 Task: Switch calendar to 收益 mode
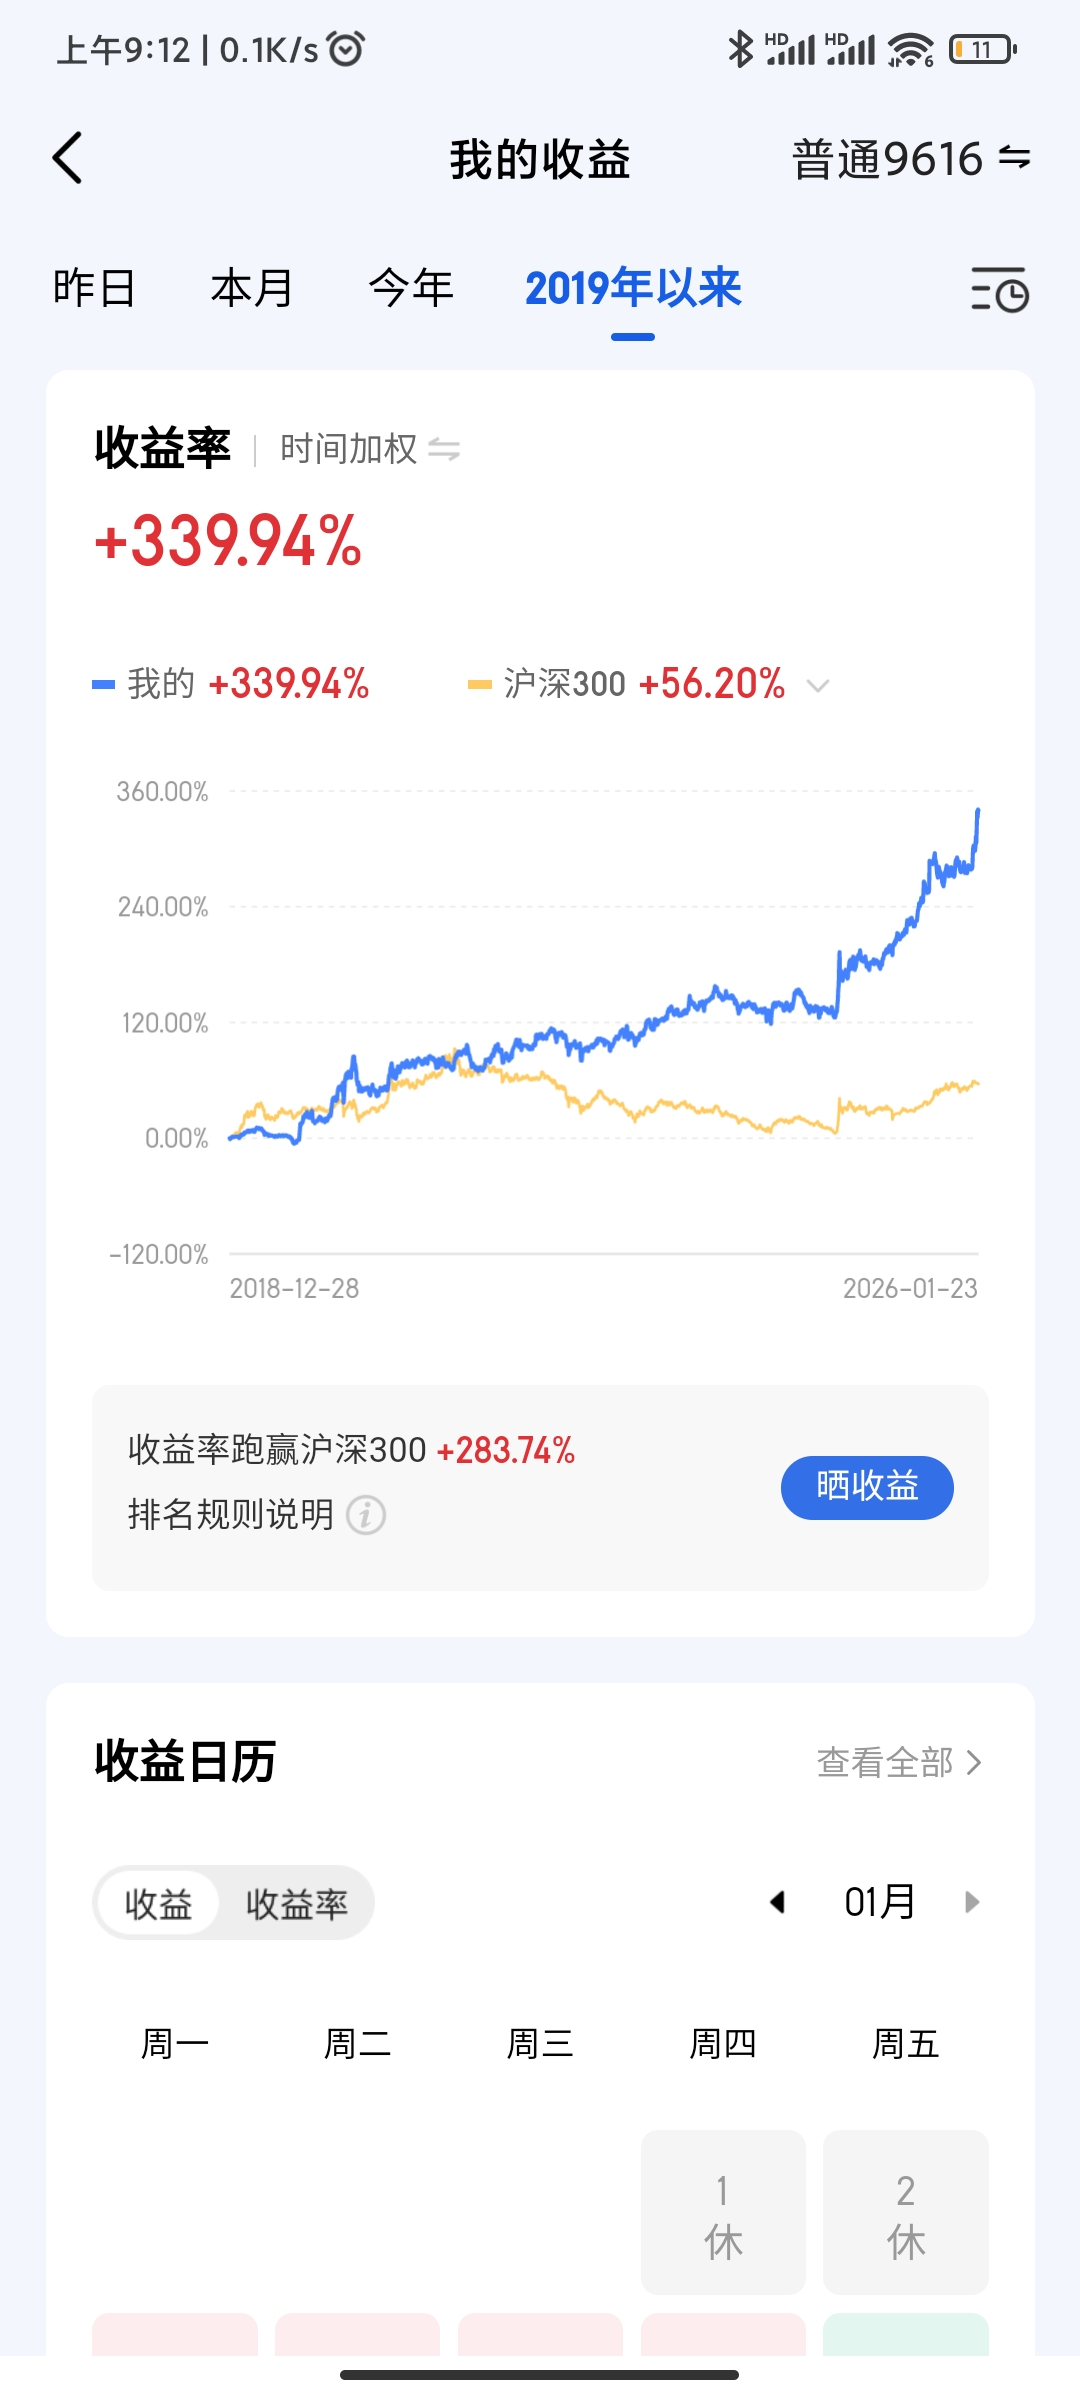point(158,1903)
